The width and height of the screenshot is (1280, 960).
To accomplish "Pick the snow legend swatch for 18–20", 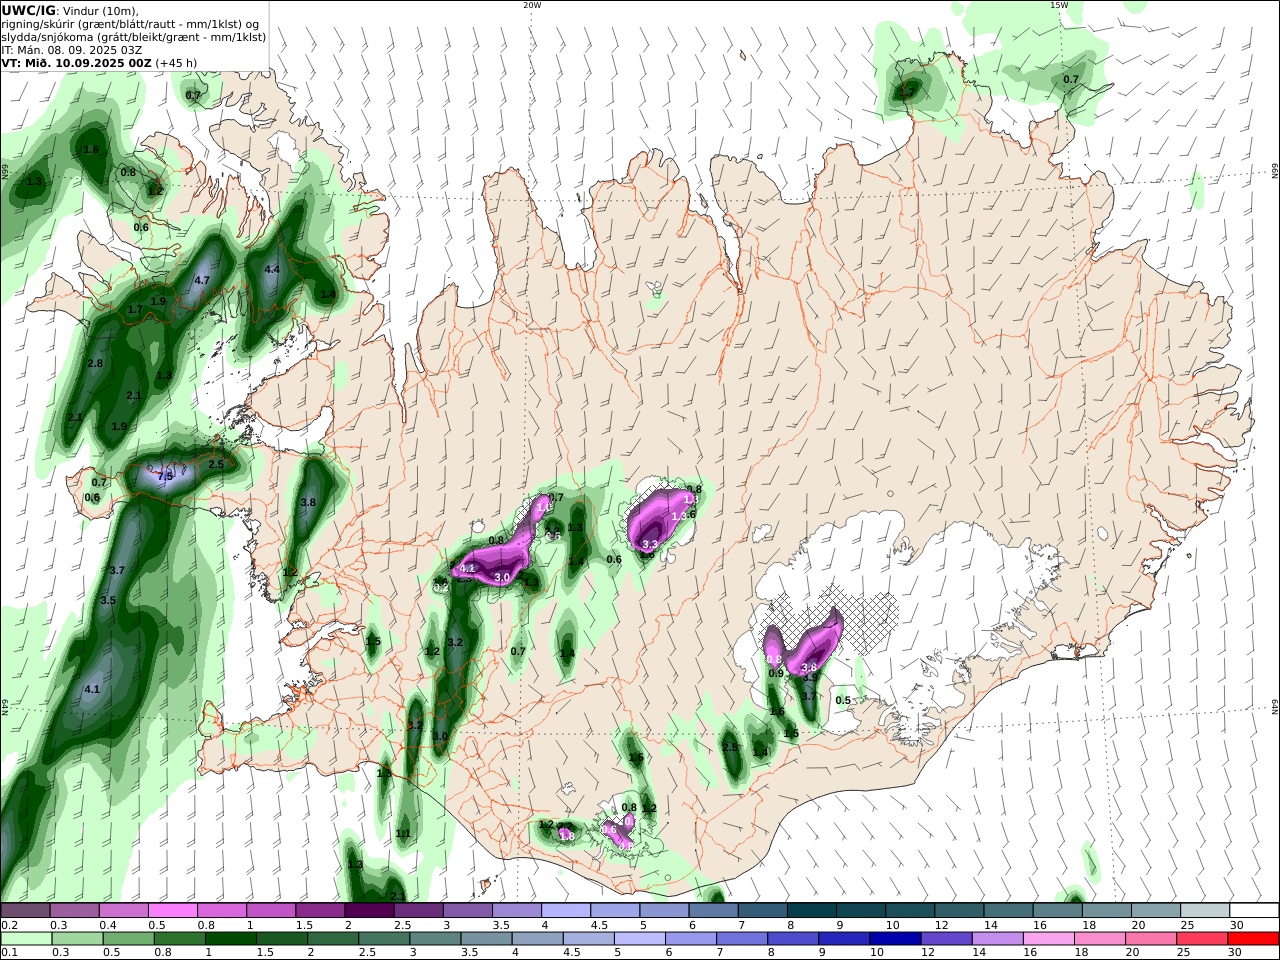I will [1107, 911].
